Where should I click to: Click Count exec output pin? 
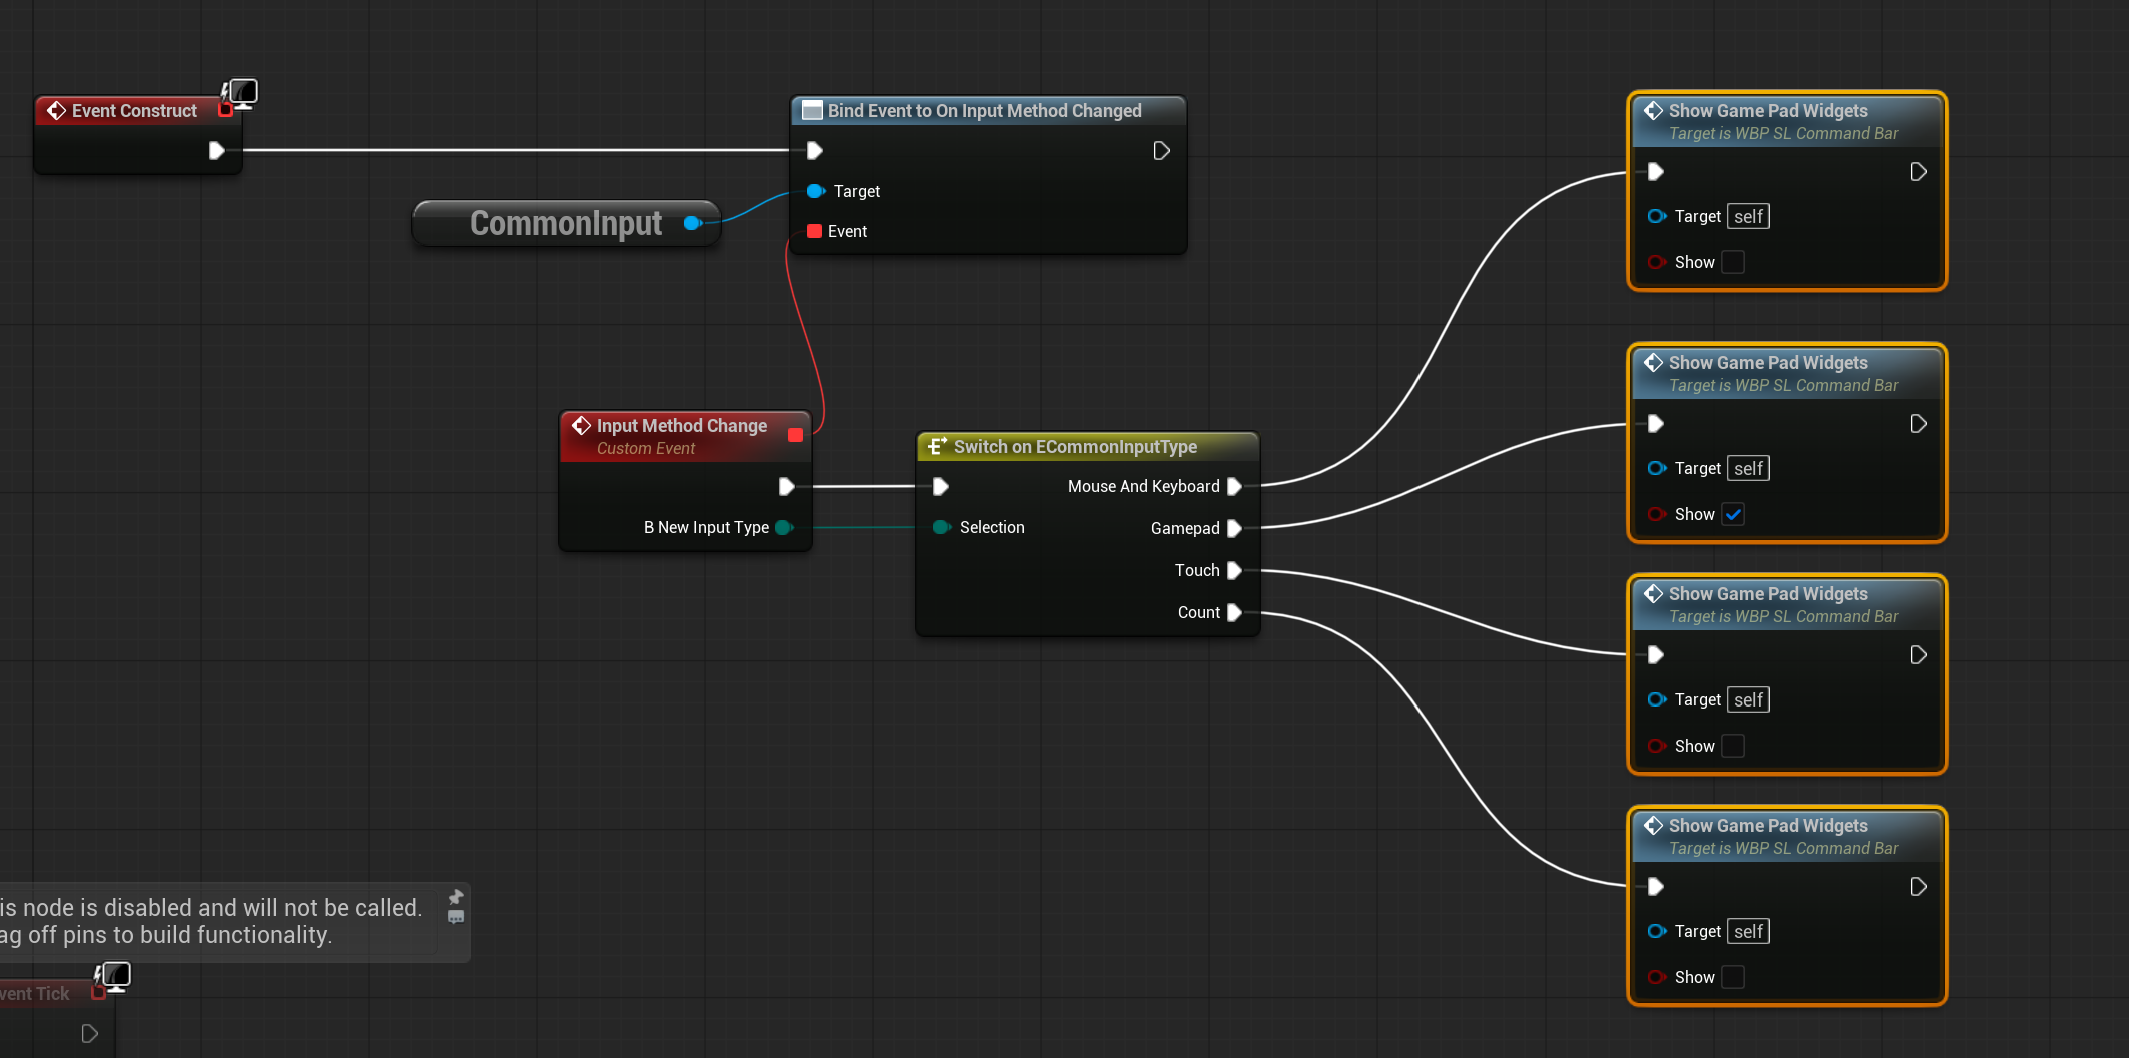point(1234,612)
